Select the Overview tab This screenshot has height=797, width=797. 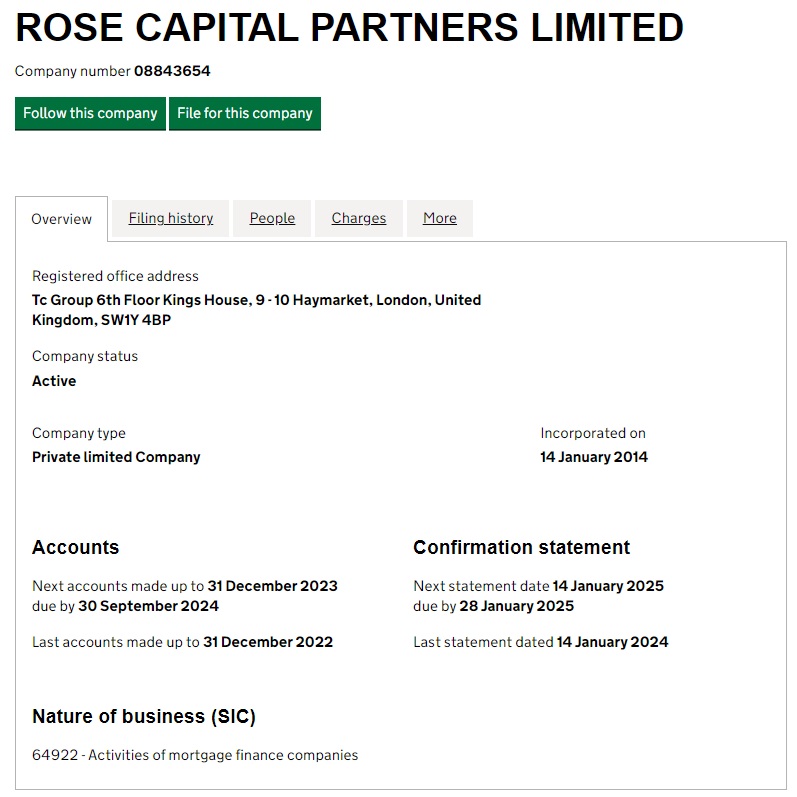coord(61,219)
